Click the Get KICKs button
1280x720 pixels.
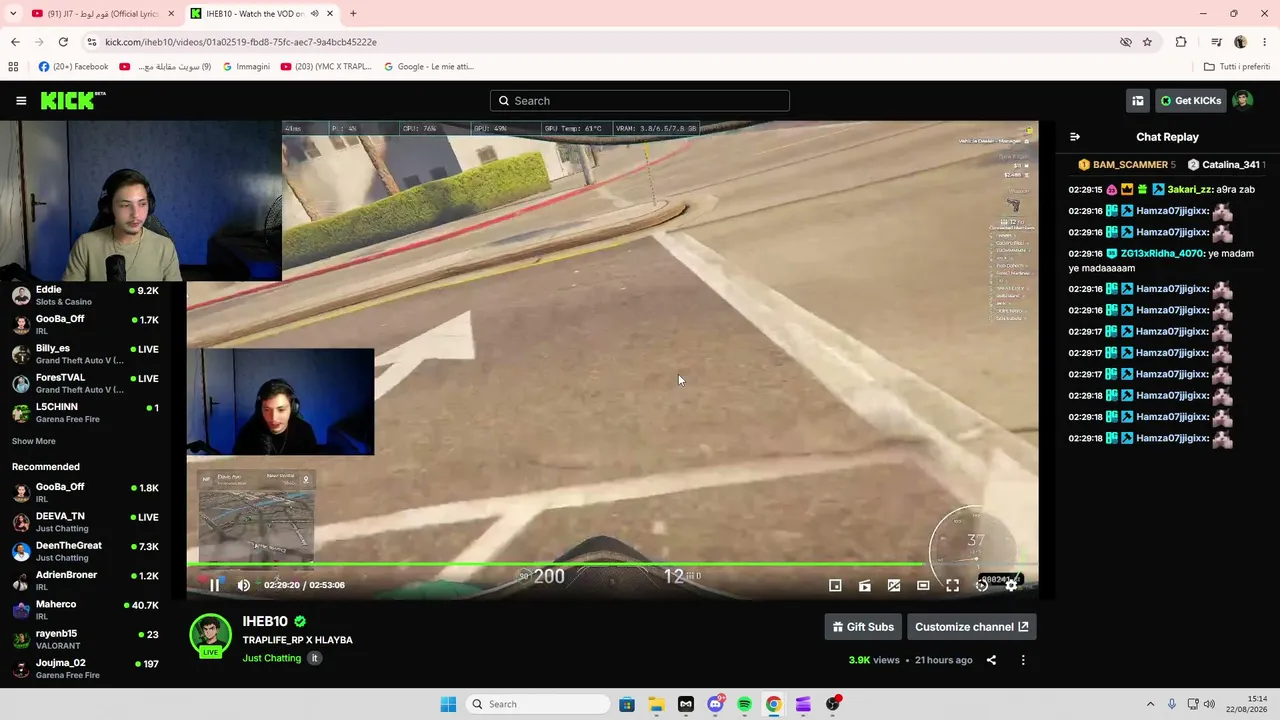[1191, 101]
